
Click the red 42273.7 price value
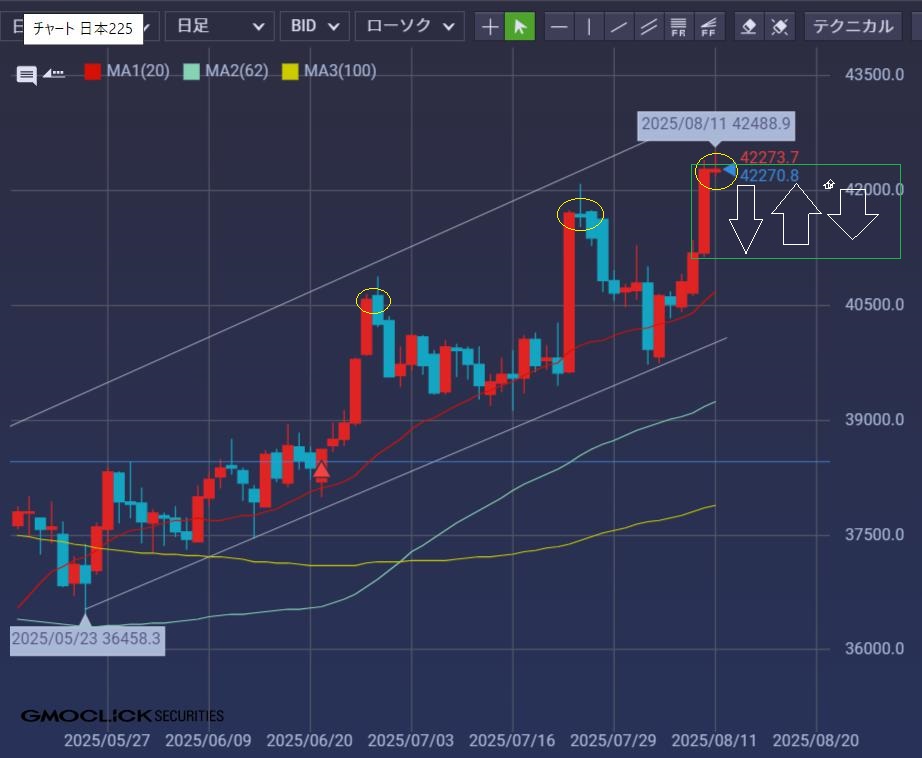coord(769,158)
